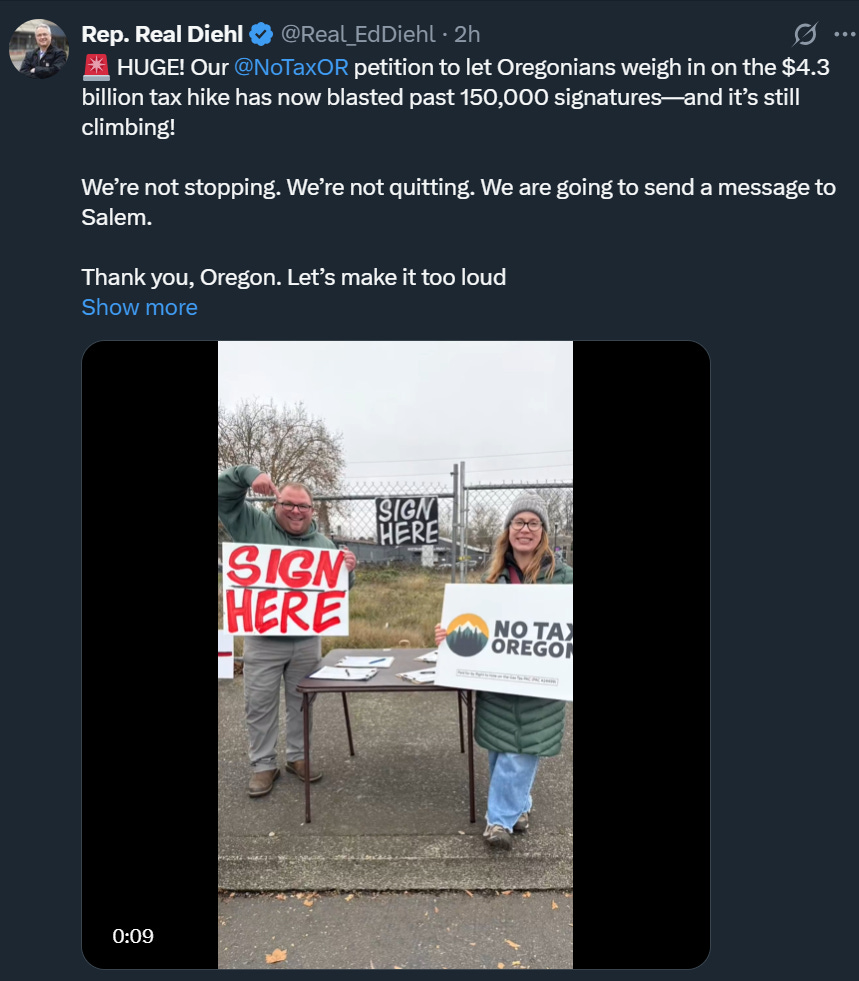Click the left black letterbox area of video
The image size is (859, 981).
pos(150,654)
